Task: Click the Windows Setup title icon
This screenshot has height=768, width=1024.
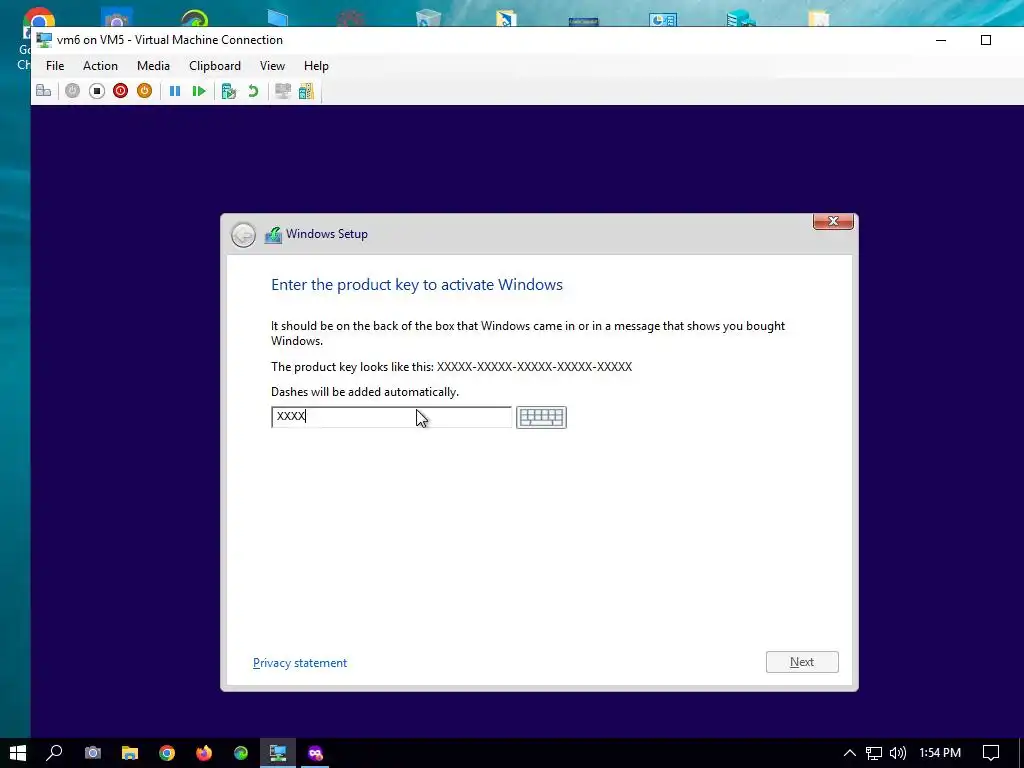Action: point(273,234)
